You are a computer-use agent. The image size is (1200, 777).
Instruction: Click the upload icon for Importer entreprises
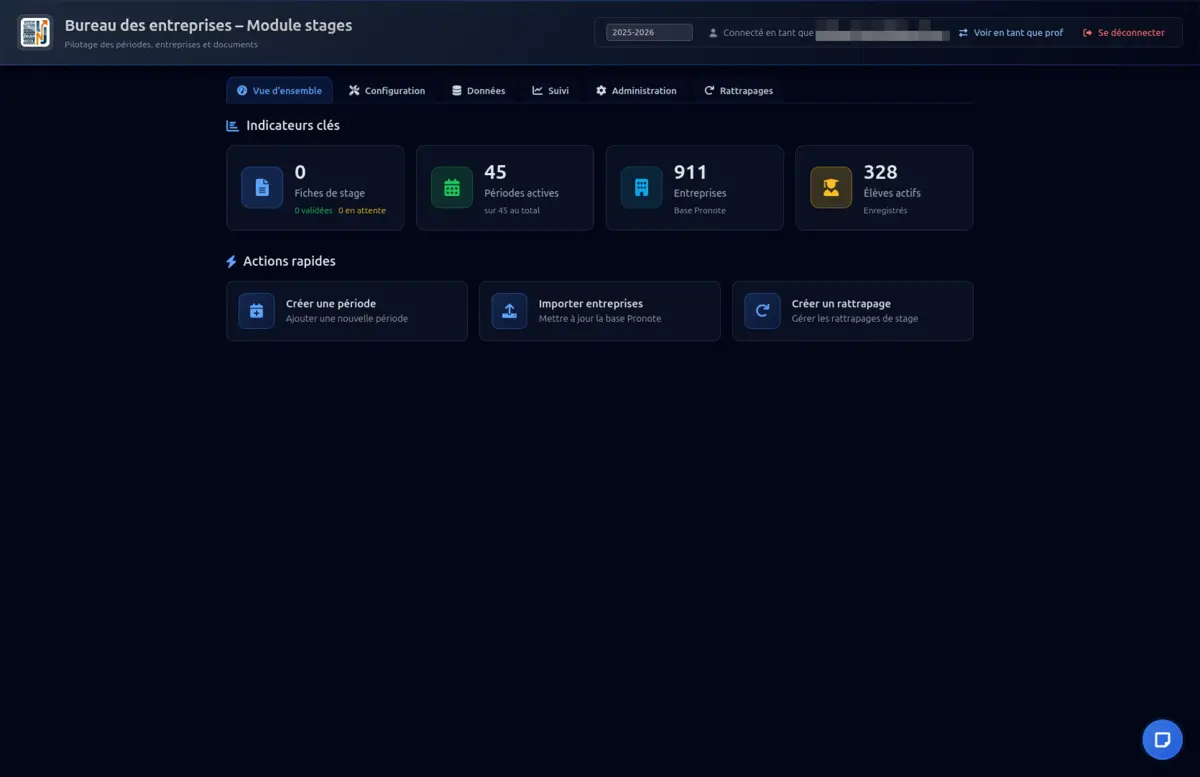[x=509, y=311]
